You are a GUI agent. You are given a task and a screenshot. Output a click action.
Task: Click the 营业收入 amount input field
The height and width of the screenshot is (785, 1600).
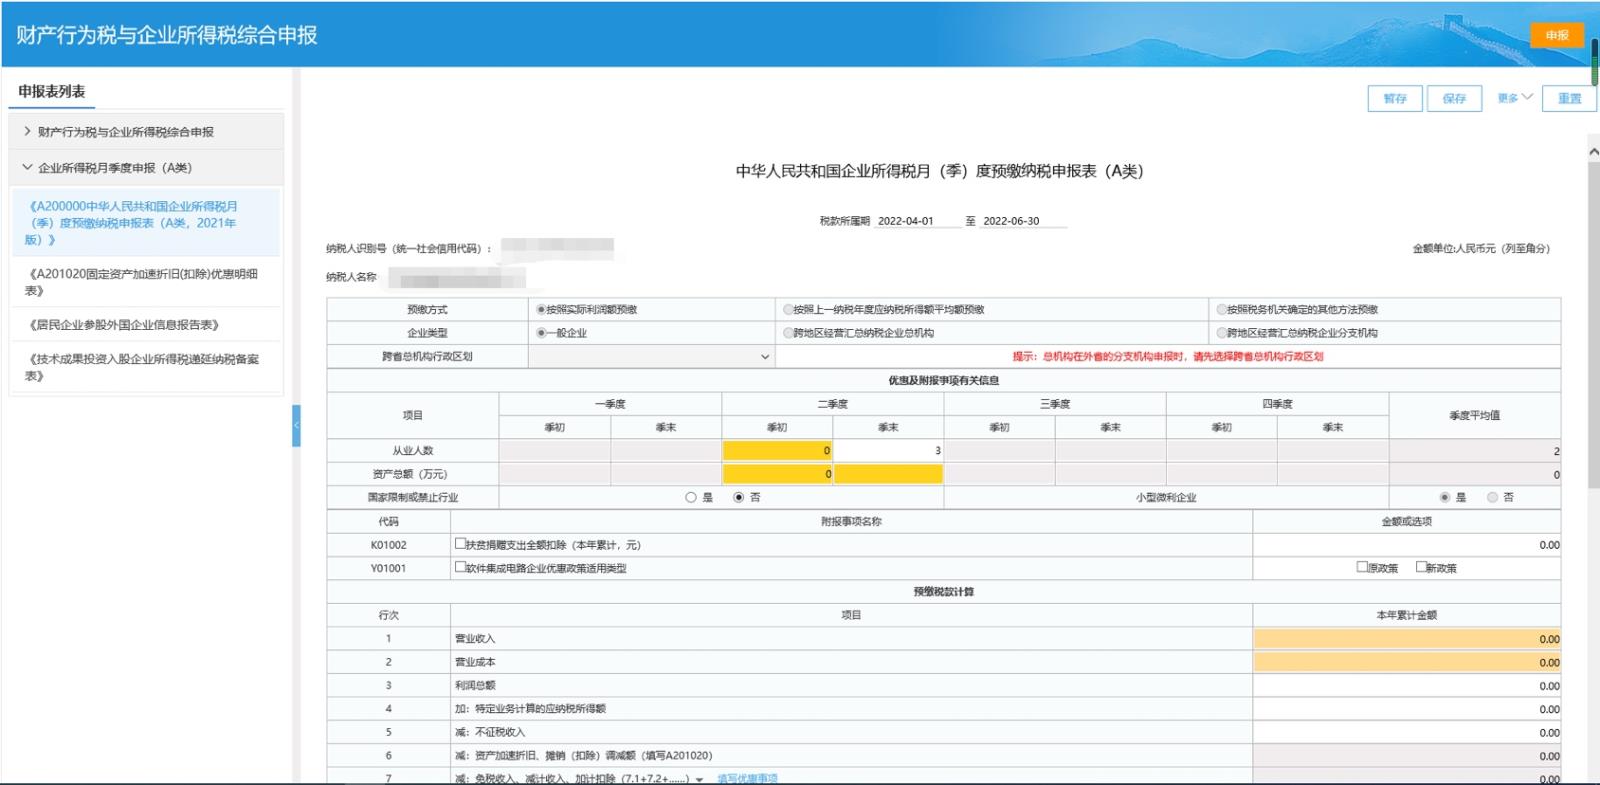pyautogui.click(x=1406, y=639)
